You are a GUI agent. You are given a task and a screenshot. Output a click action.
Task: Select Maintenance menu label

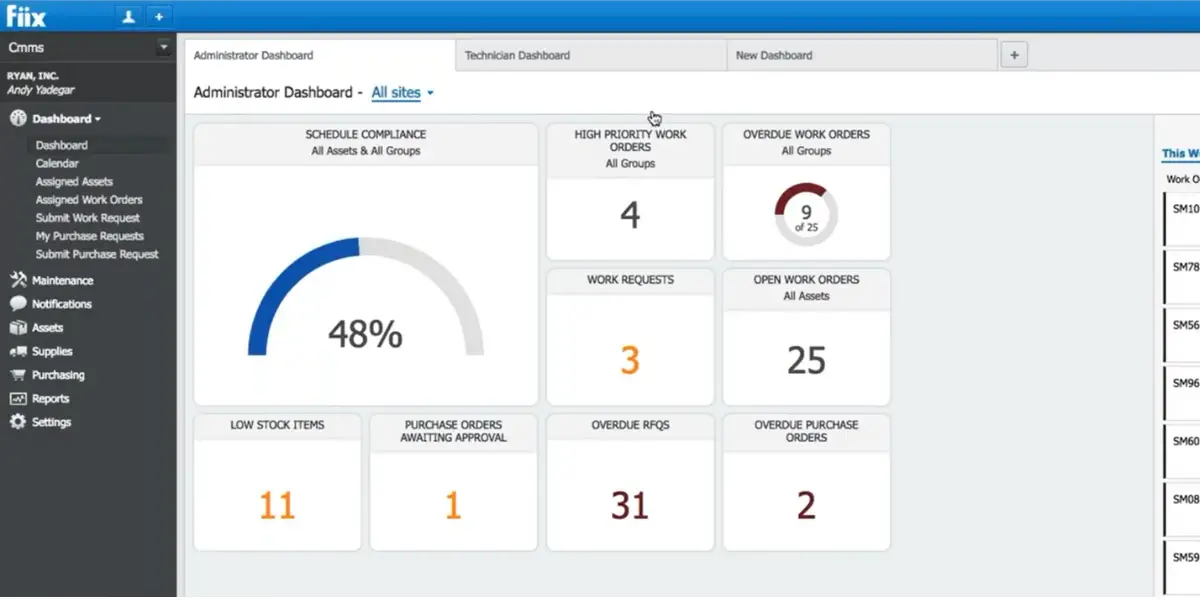point(62,281)
